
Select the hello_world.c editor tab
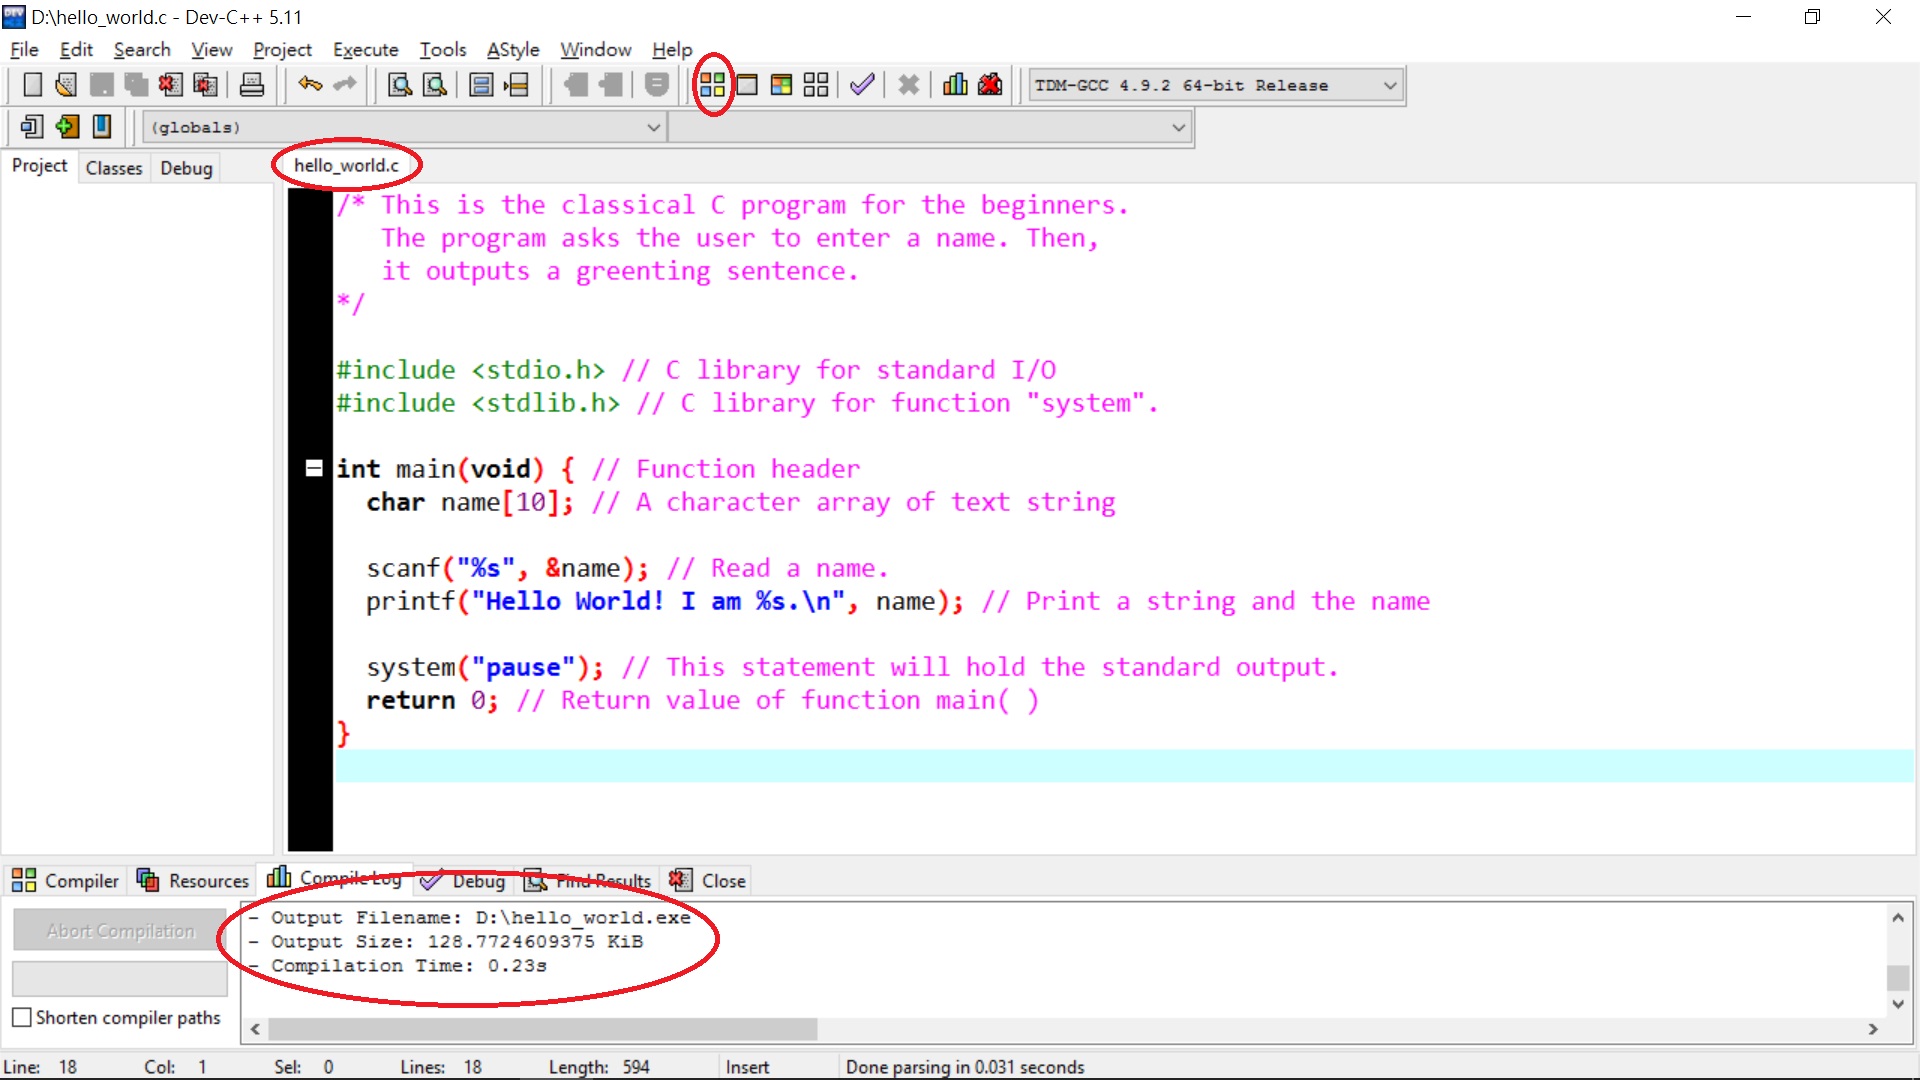(346, 165)
